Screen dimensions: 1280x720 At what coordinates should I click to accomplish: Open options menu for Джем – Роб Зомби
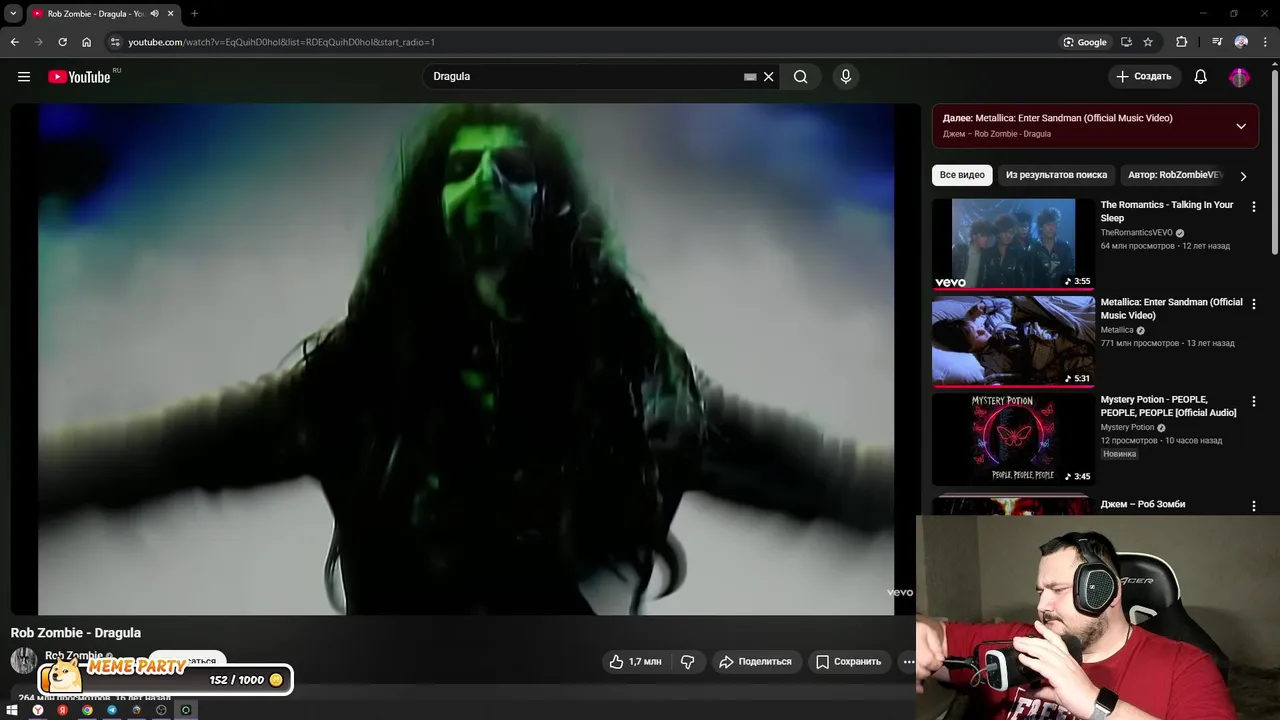pos(1254,507)
